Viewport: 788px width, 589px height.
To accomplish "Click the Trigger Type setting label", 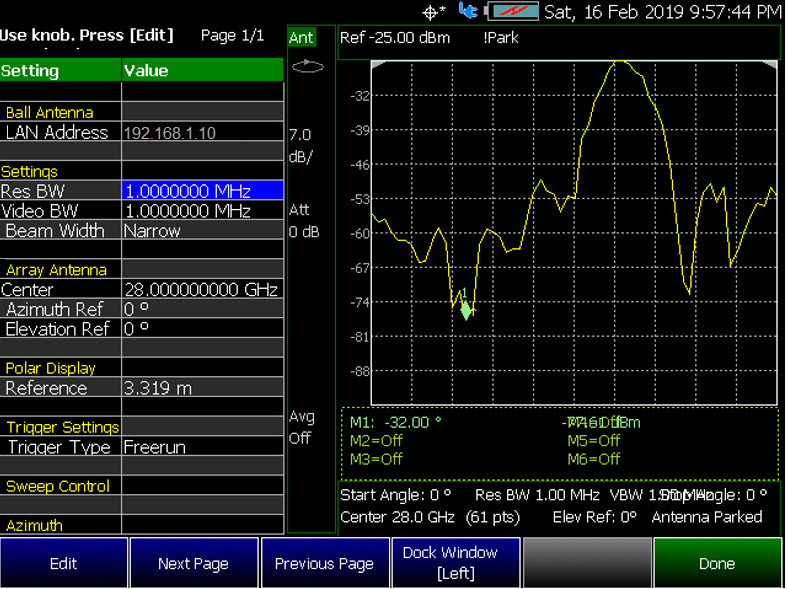I will [x=59, y=447].
